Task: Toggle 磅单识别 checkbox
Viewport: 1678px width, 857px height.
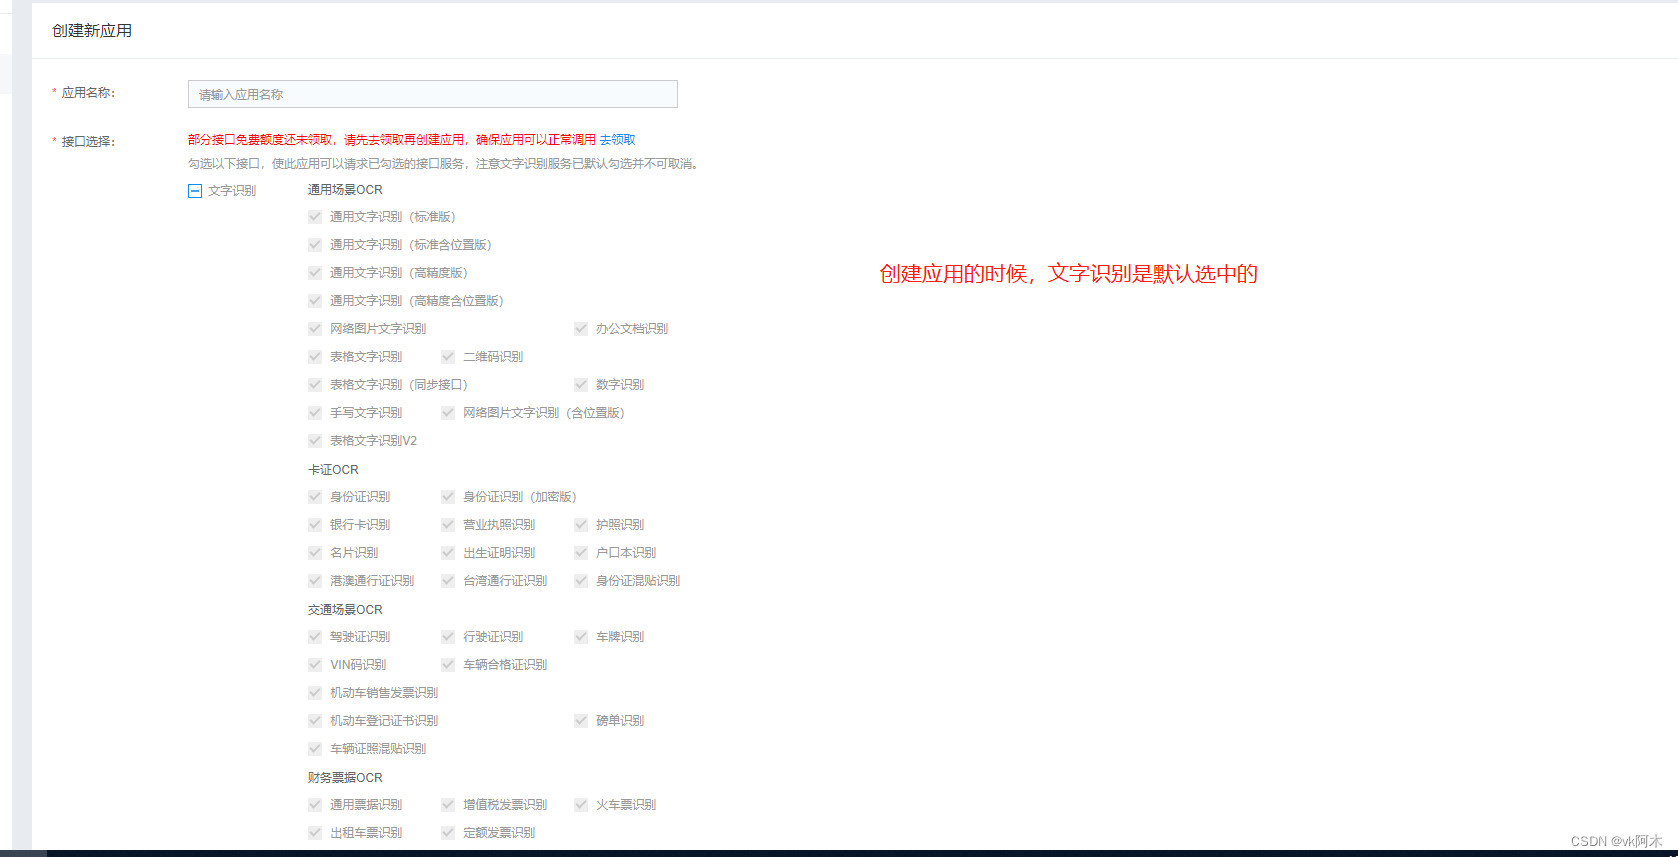Action: 581,721
